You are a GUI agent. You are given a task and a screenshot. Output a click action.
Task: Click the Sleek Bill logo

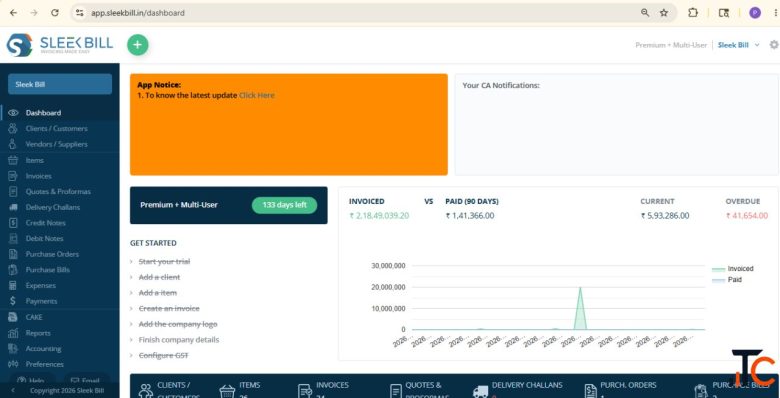[x=60, y=45]
